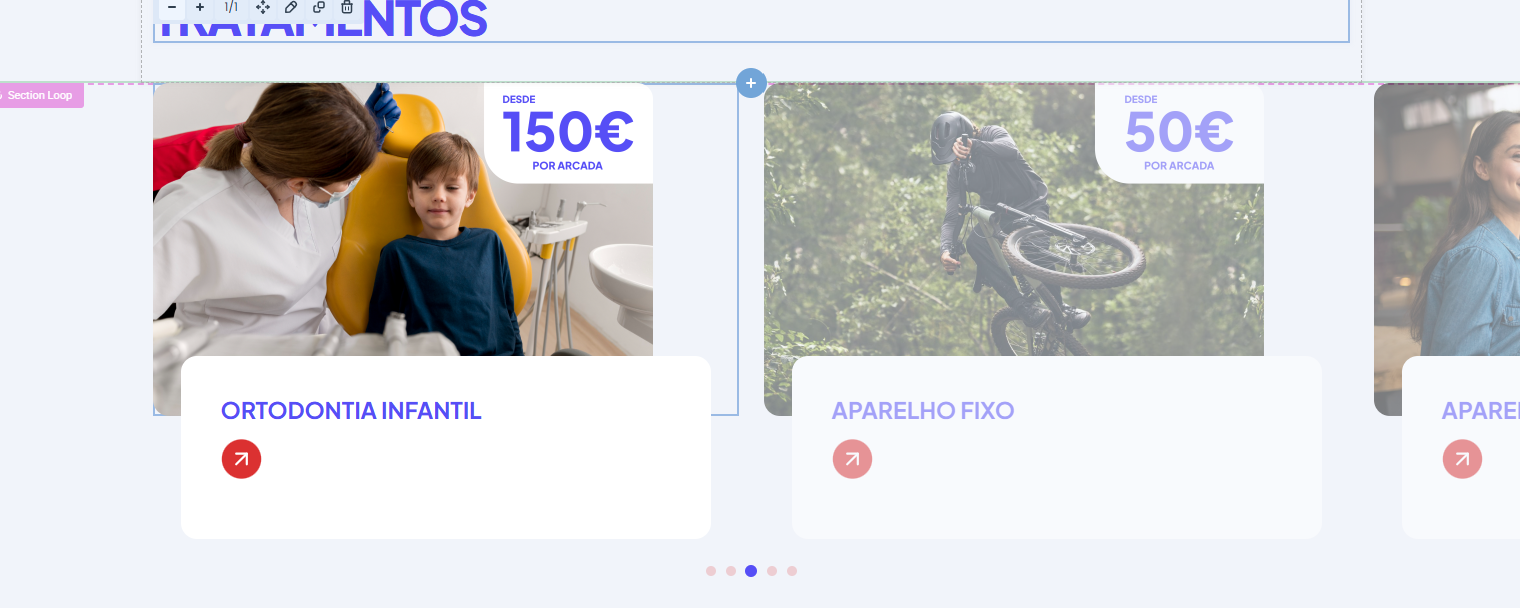Go to first carousel pagination dot
This screenshot has width=1520, height=608.
pos(711,571)
